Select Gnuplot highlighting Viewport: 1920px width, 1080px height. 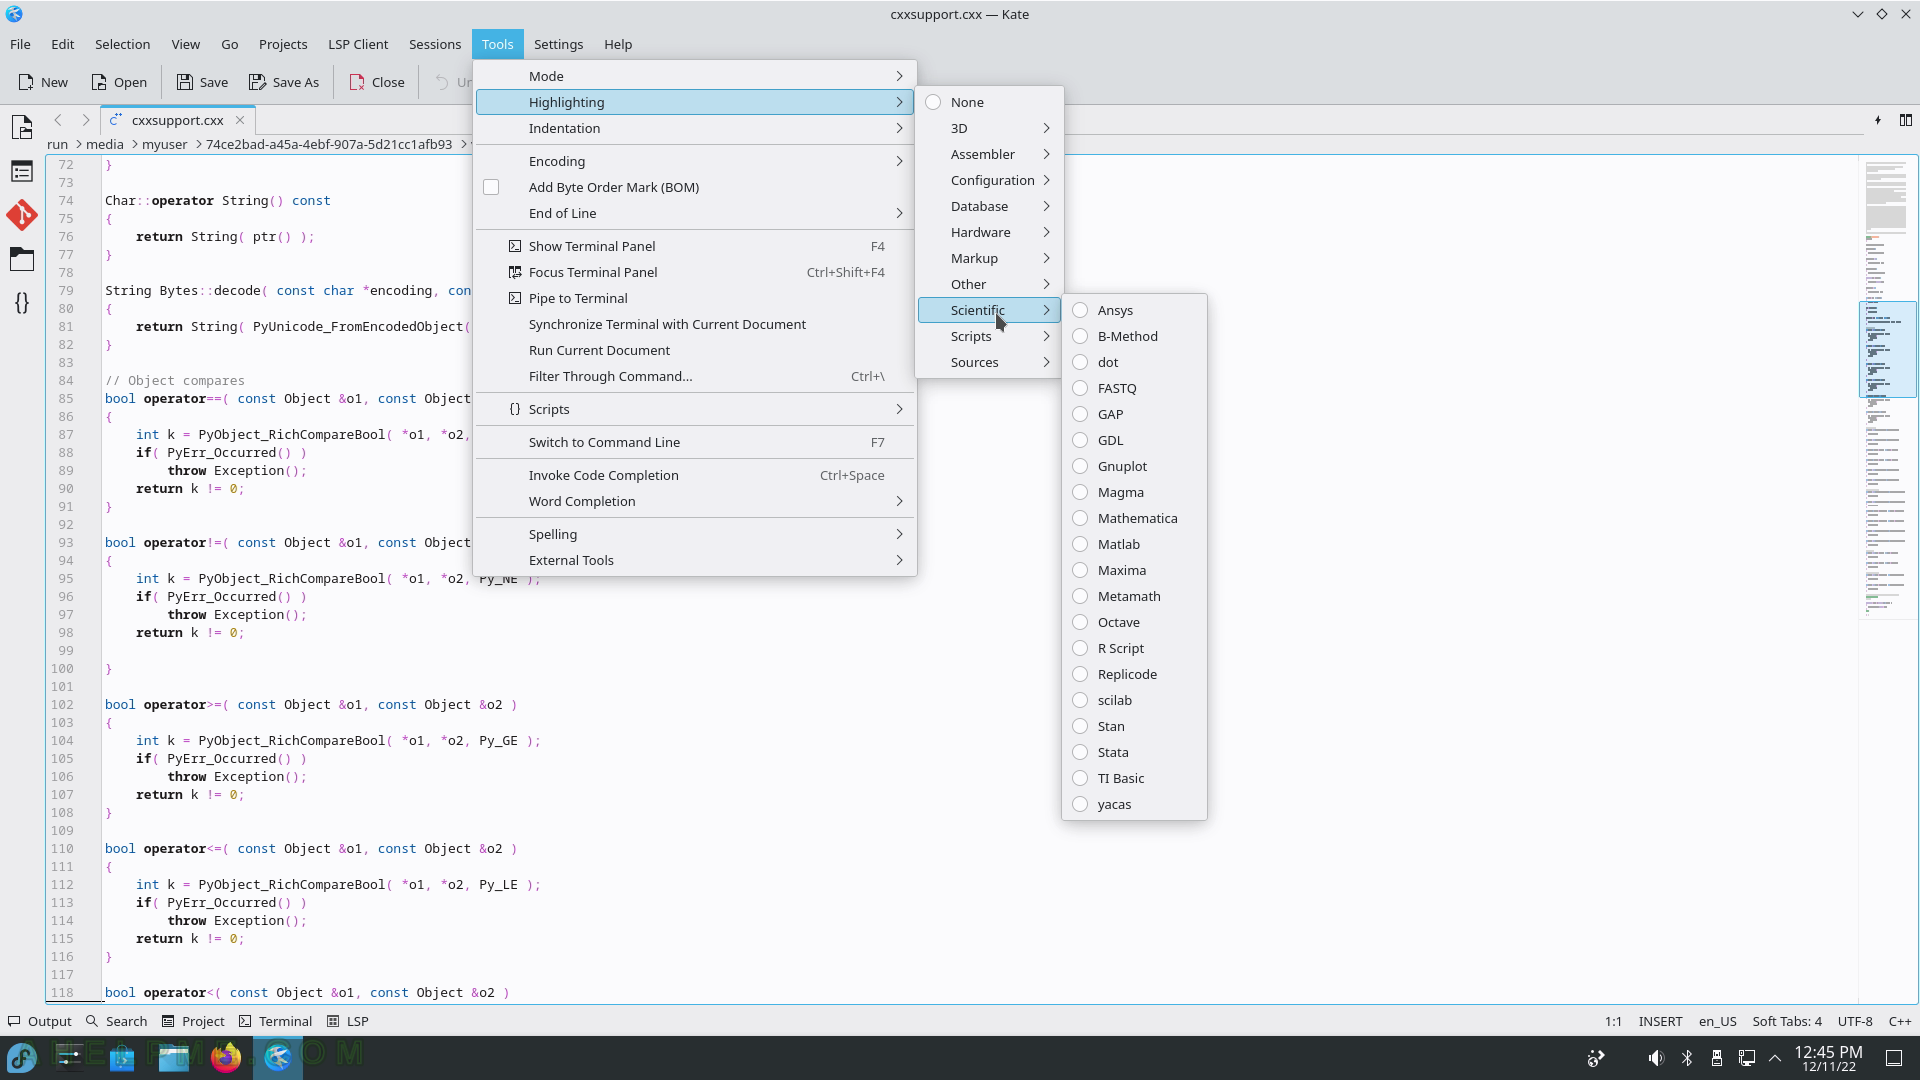click(x=1134, y=466)
